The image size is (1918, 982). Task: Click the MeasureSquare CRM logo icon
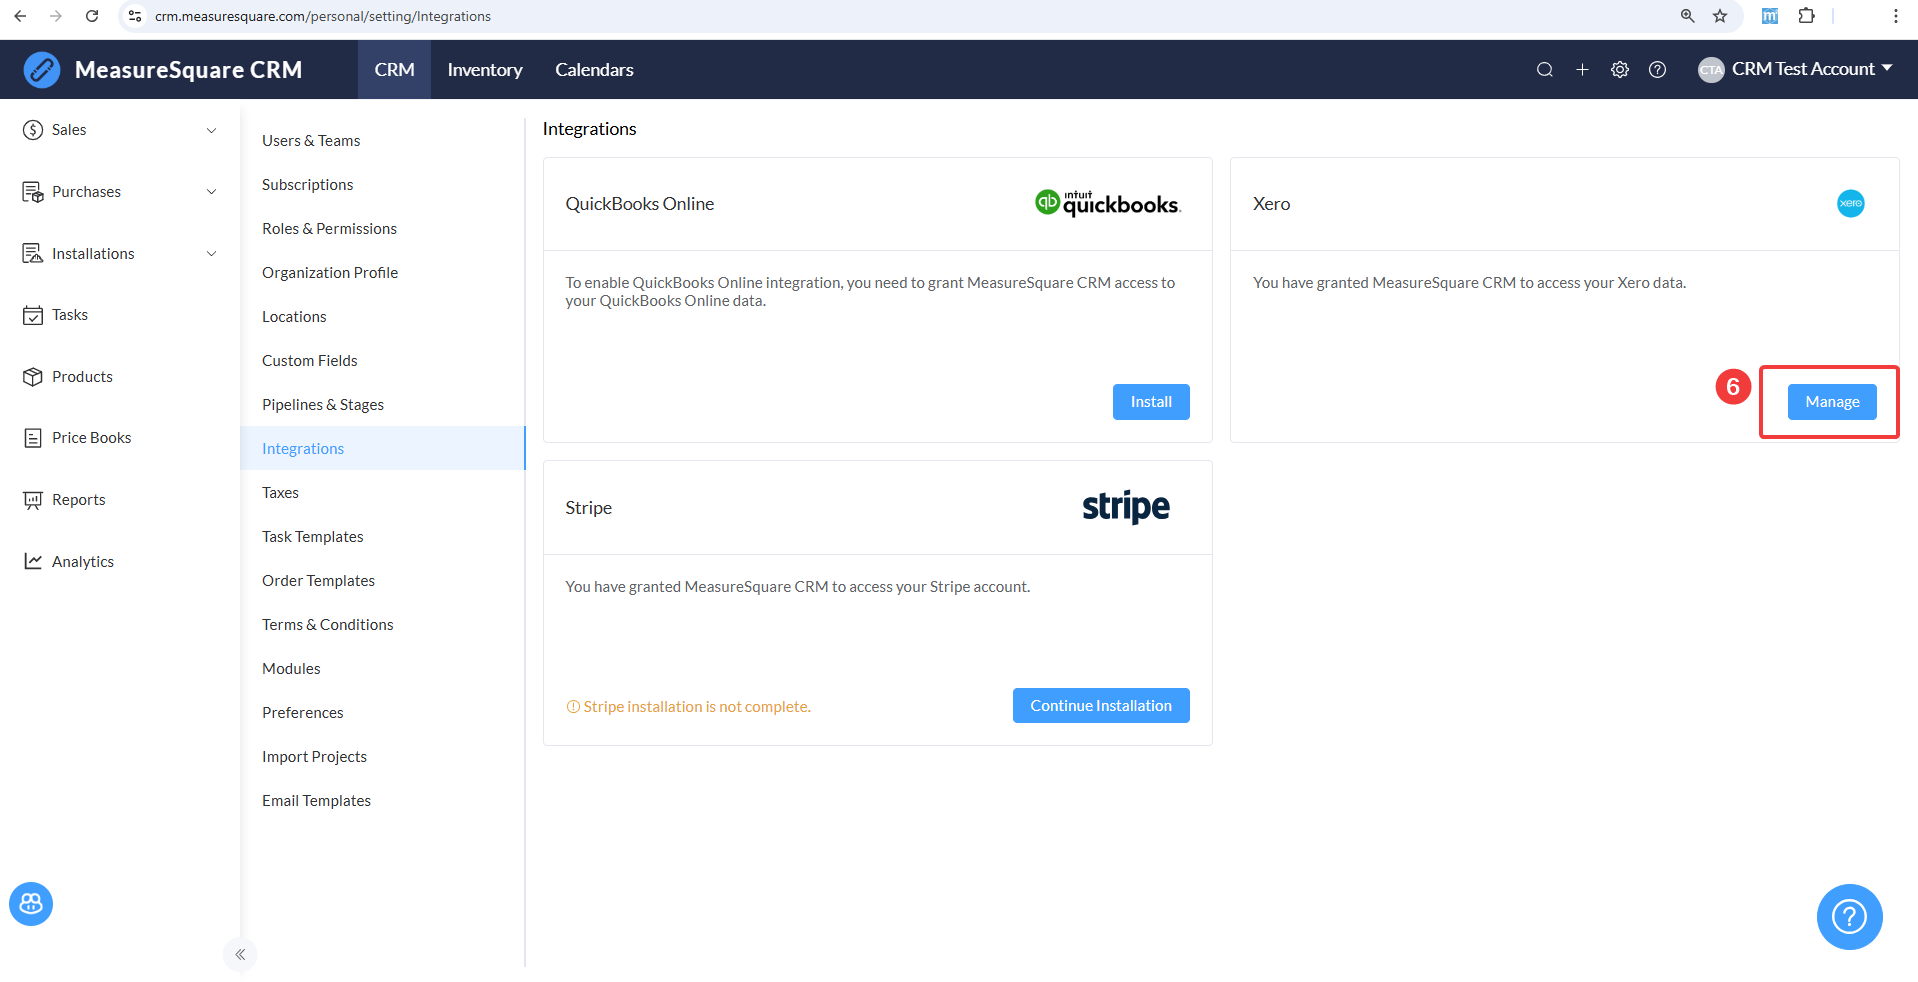point(42,70)
